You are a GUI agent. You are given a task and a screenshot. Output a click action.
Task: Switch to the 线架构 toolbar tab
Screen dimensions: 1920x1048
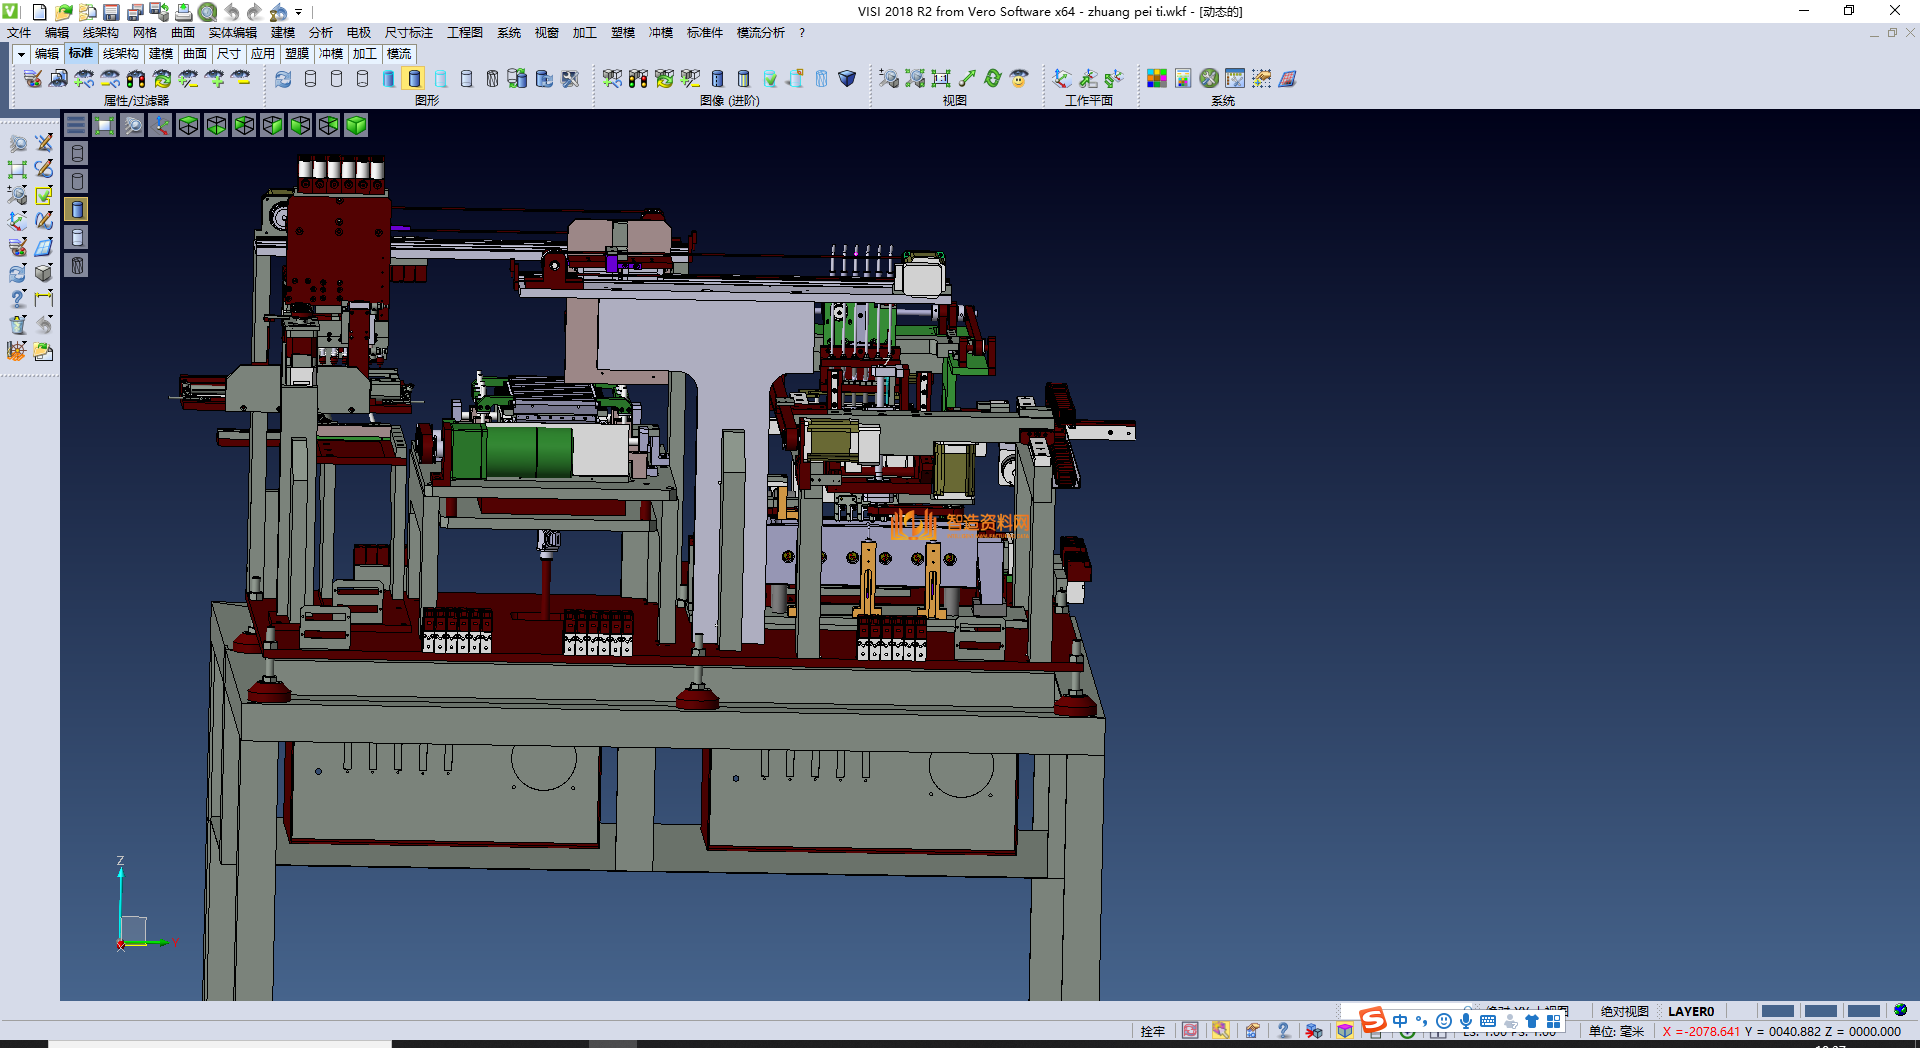(x=120, y=54)
